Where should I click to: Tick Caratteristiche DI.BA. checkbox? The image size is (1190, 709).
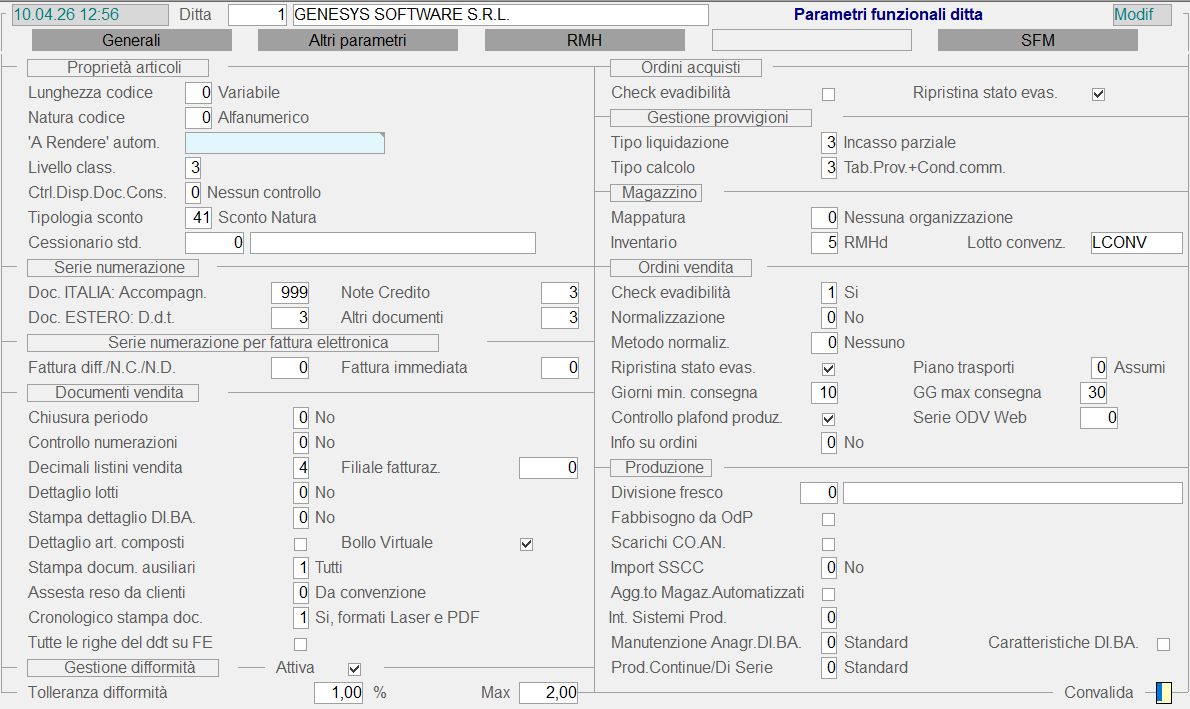1163,644
